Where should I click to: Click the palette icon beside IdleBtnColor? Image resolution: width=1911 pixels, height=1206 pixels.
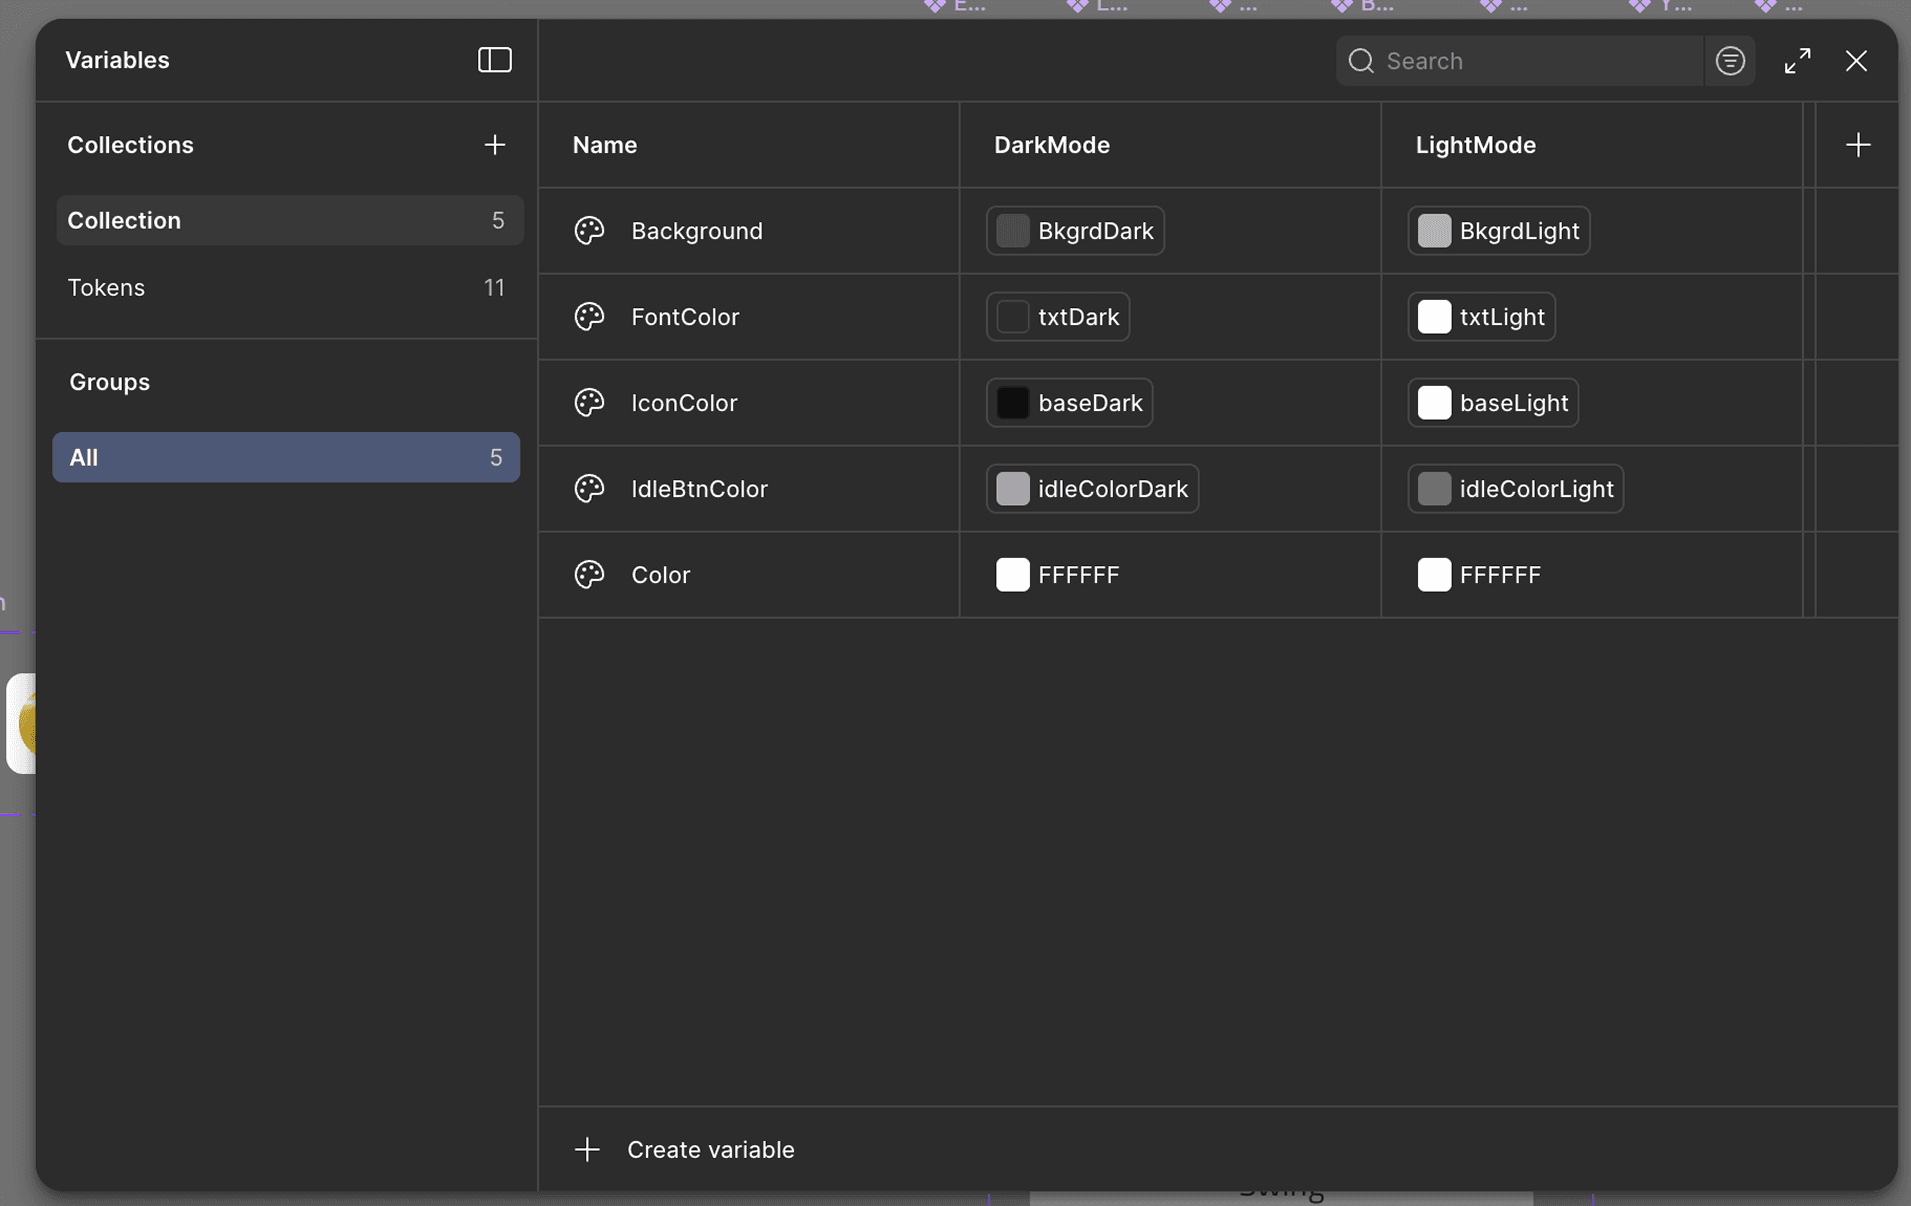(589, 489)
